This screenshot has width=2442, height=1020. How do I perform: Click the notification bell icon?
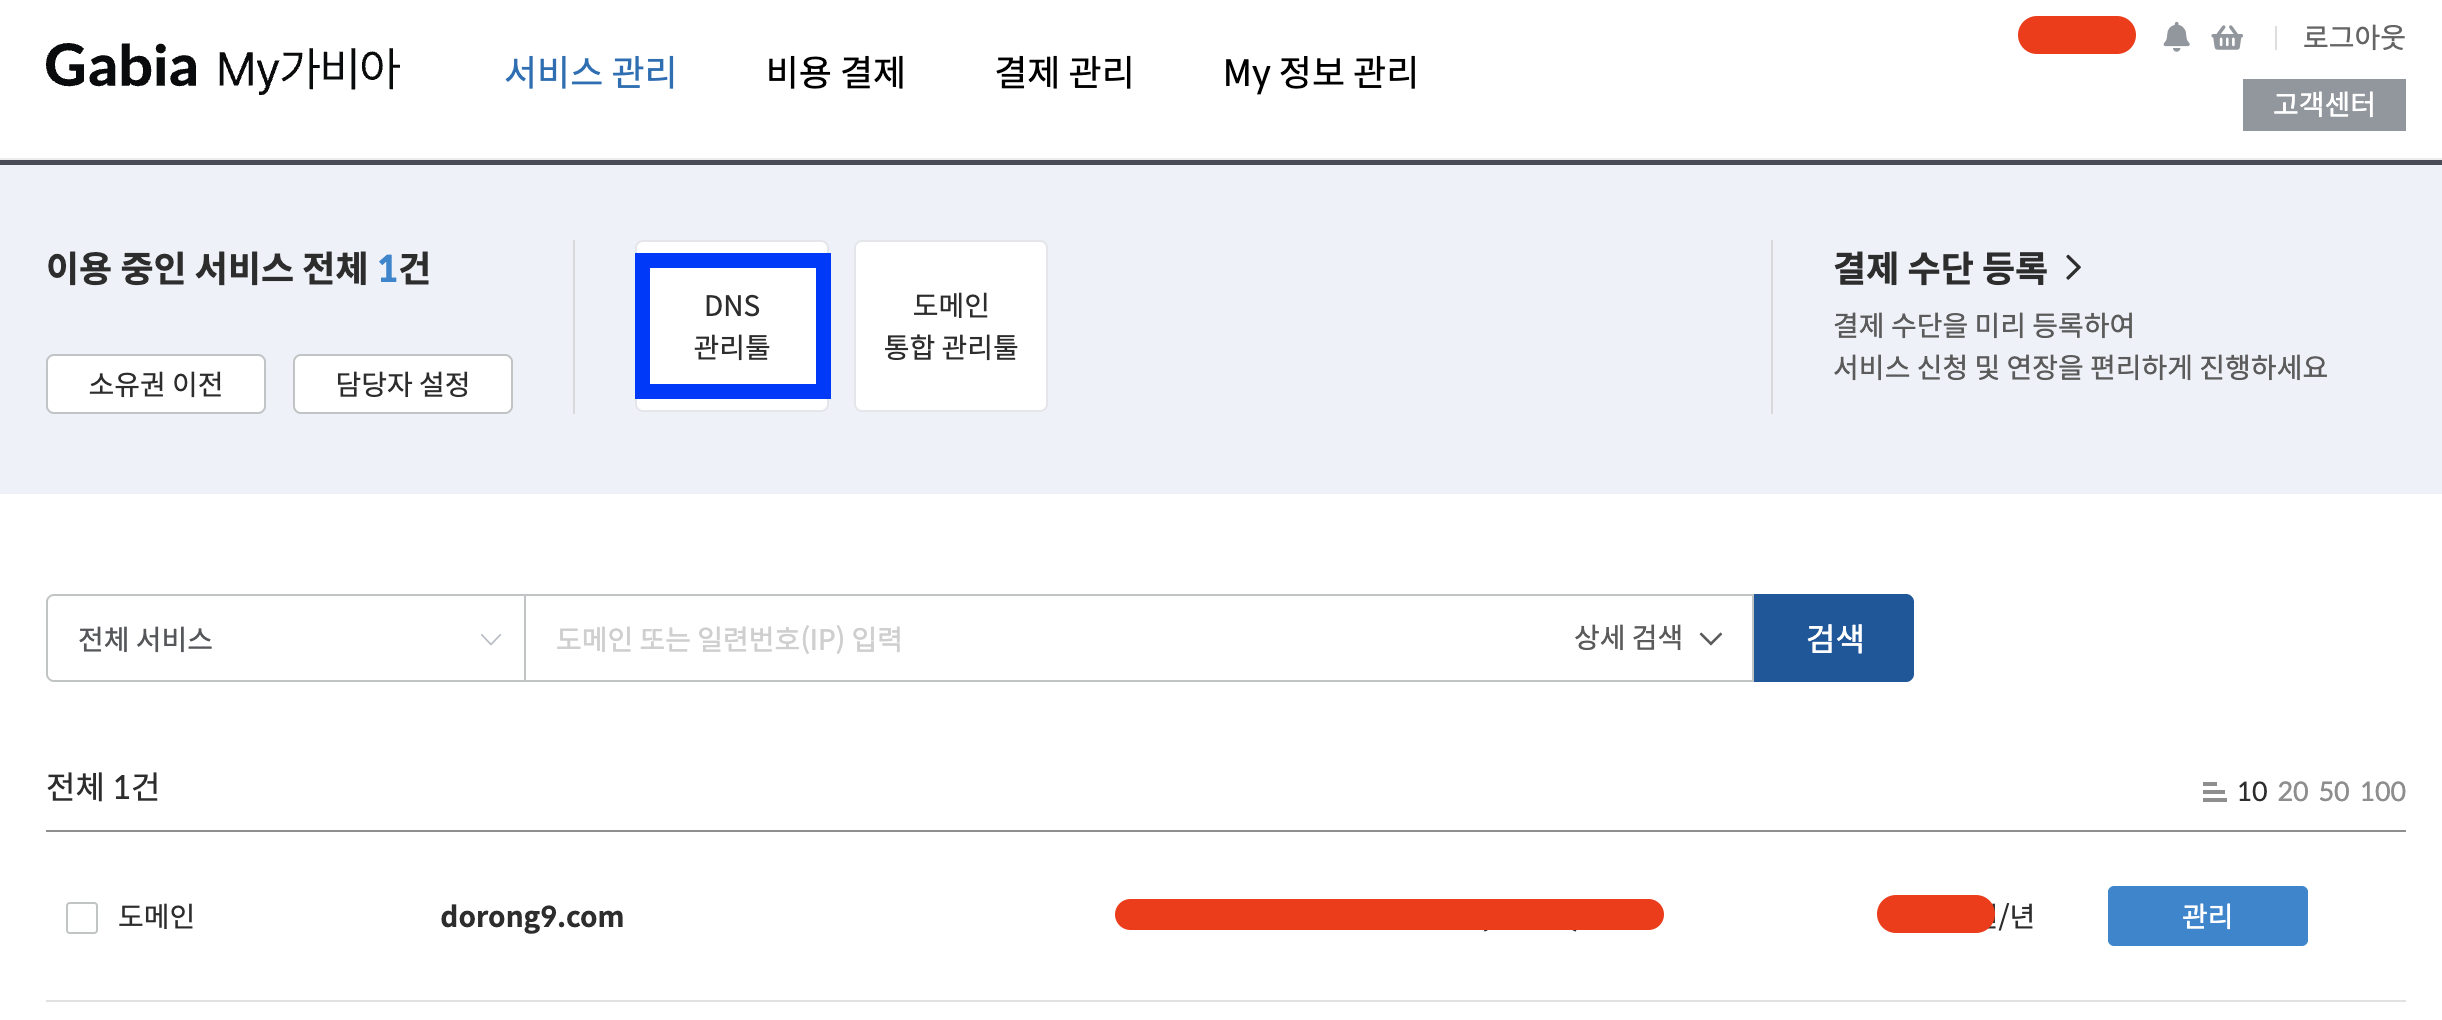[2176, 38]
